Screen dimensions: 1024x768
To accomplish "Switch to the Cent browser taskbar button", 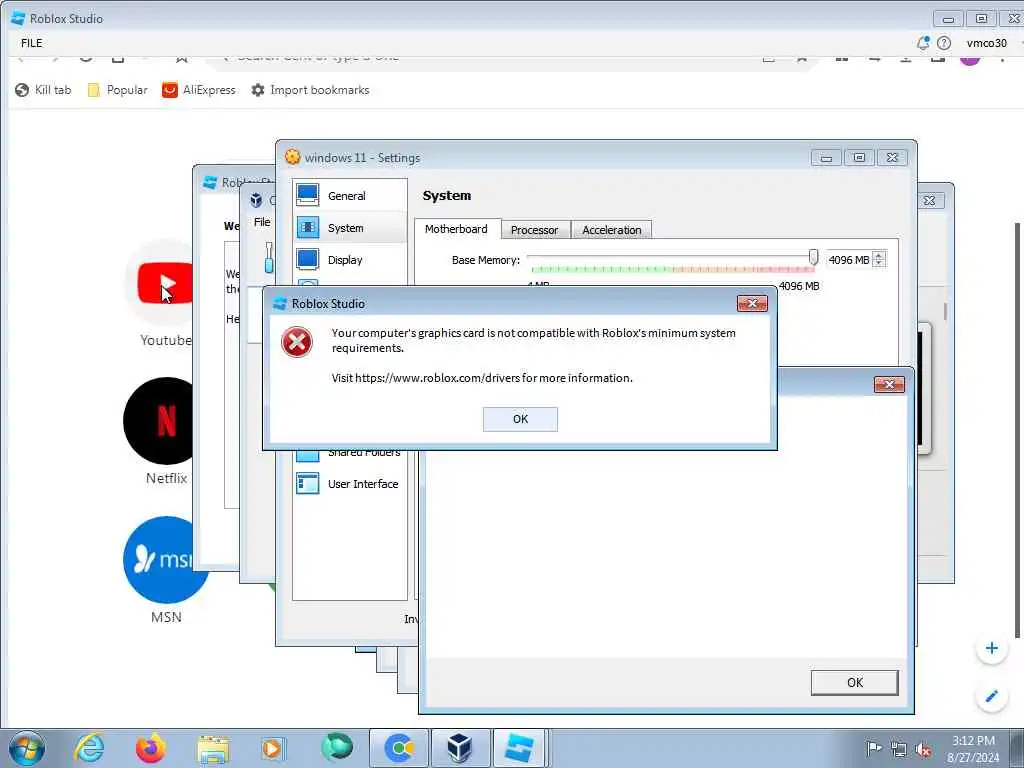I will click(x=399, y=748).
